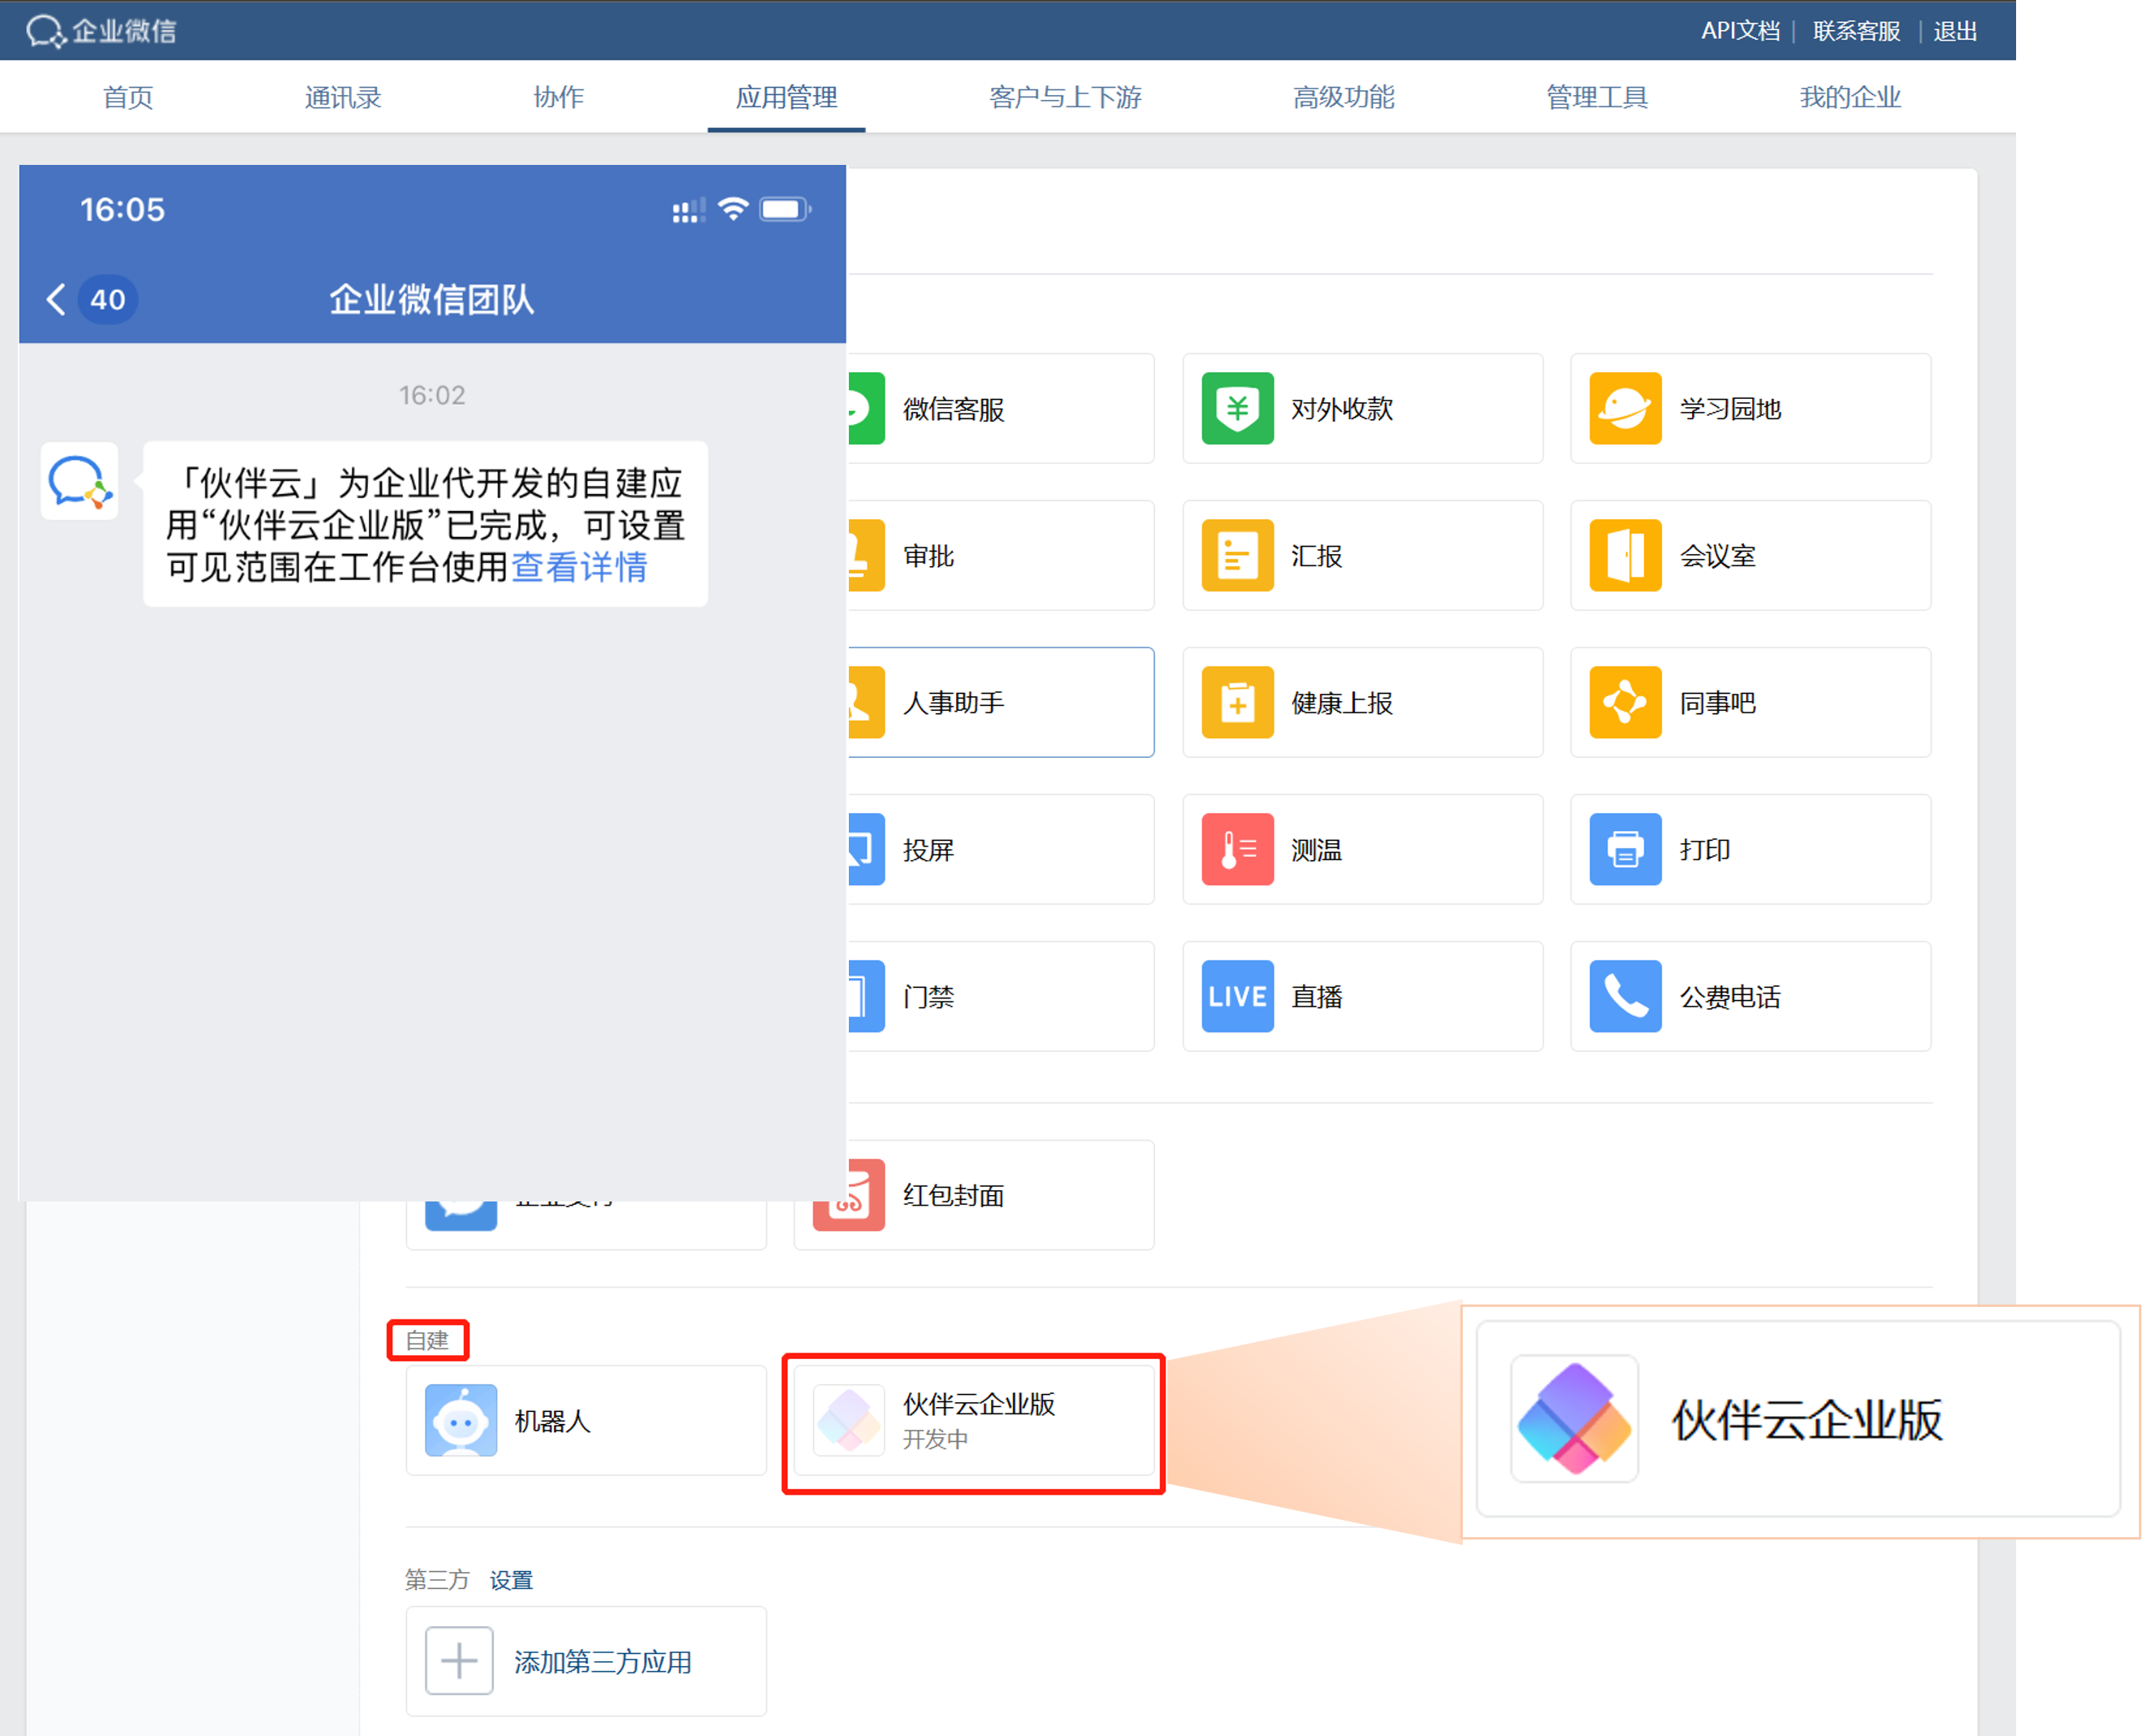
Task: Tap the wifi icon in phone status bar
Action: (x=733, y=209)
